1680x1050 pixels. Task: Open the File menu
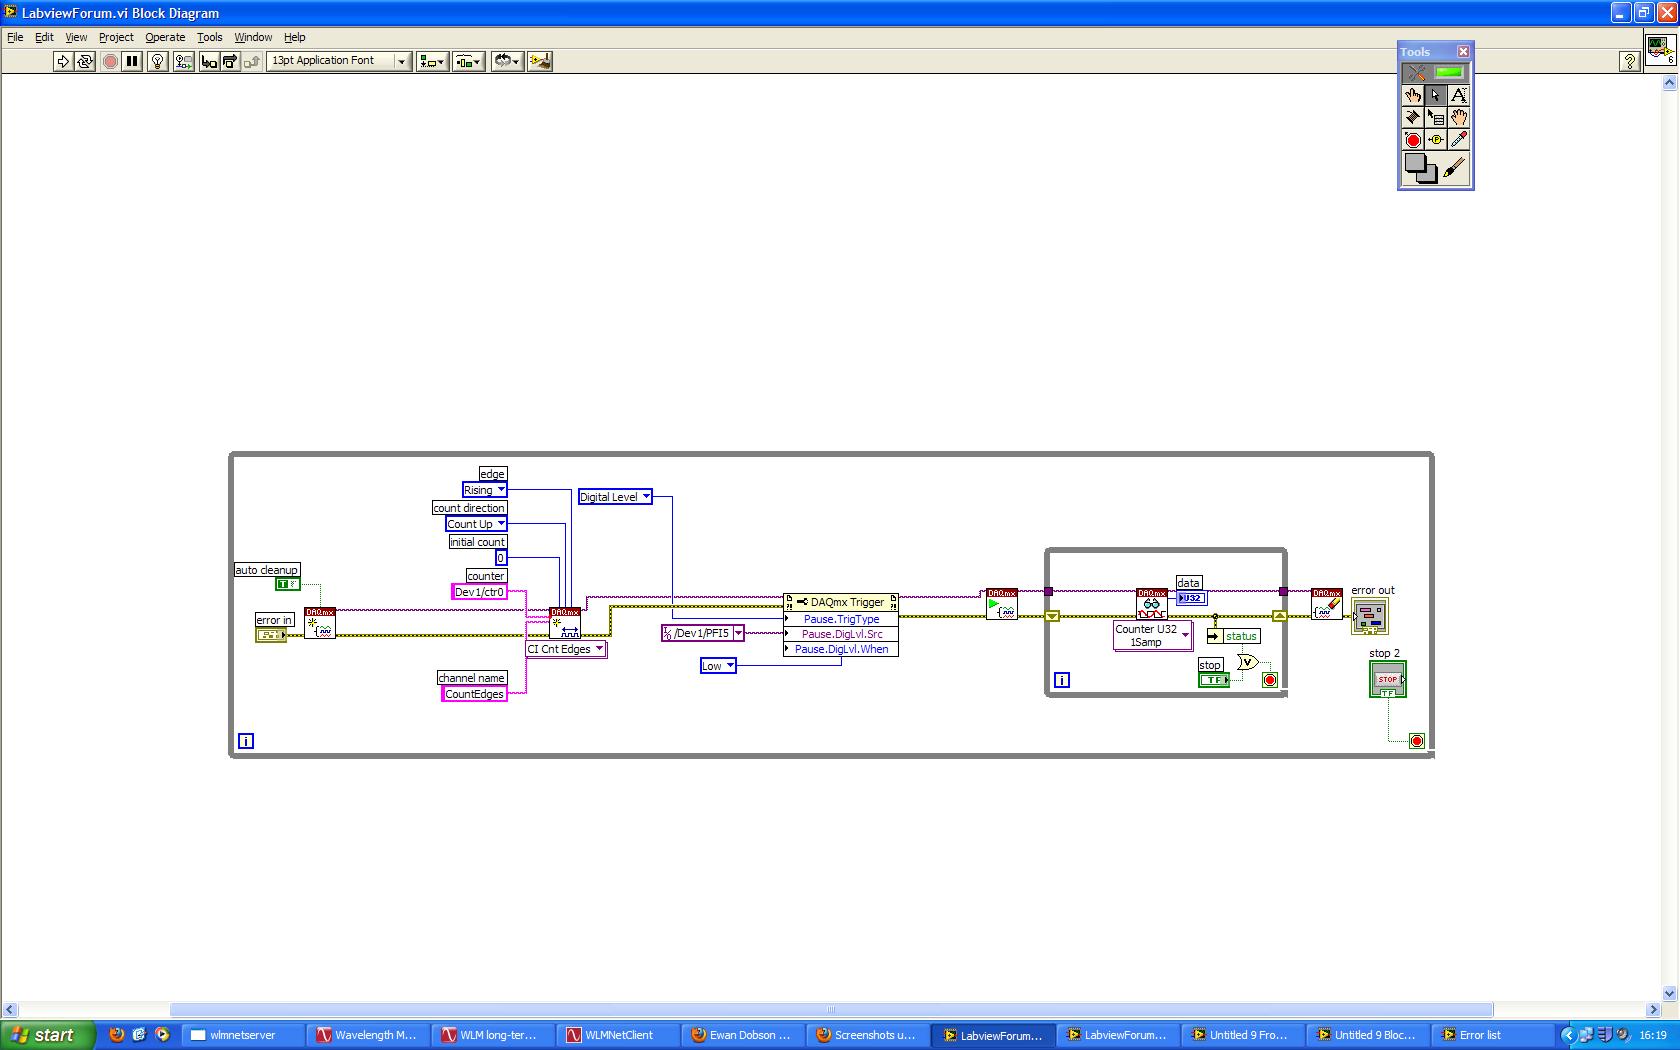(x=15, y=37)
